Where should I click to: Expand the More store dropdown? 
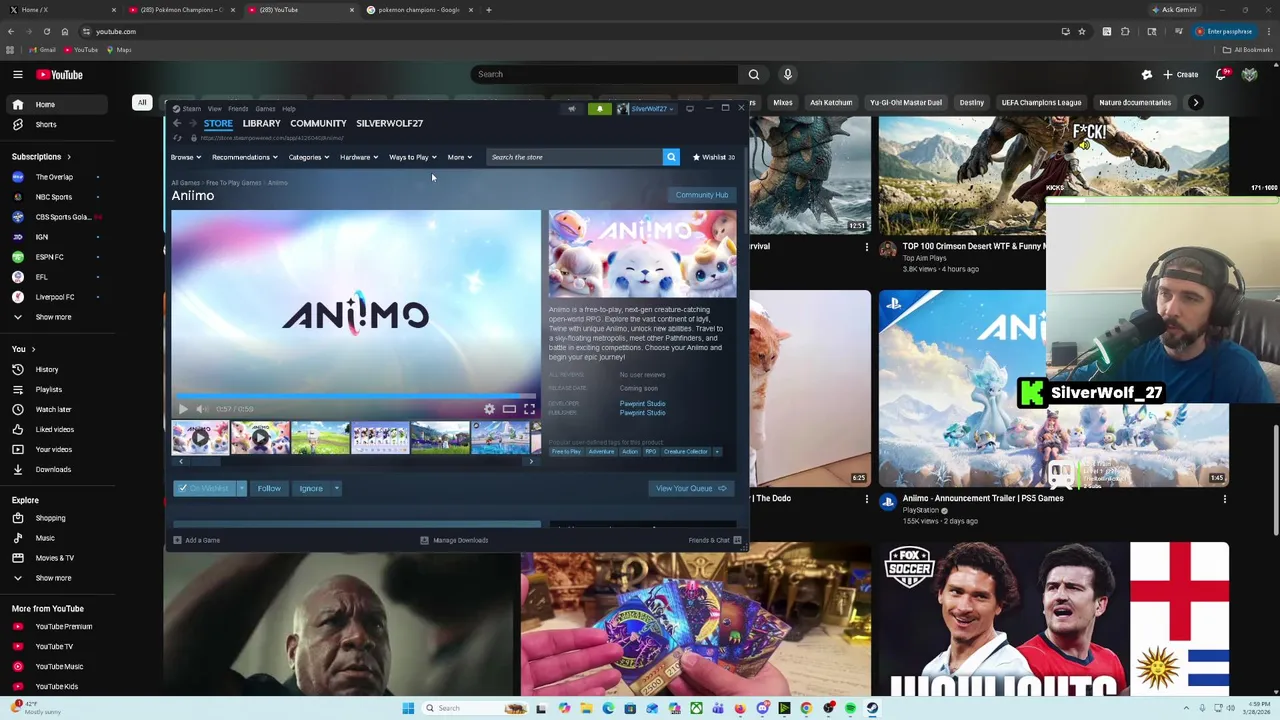[x=459, y=157]
